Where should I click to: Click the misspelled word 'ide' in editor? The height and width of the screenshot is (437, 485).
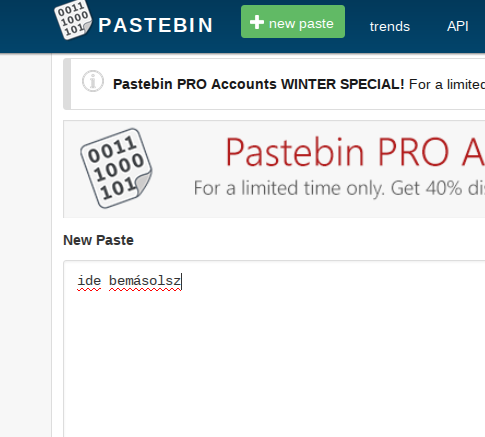point(89,281)
